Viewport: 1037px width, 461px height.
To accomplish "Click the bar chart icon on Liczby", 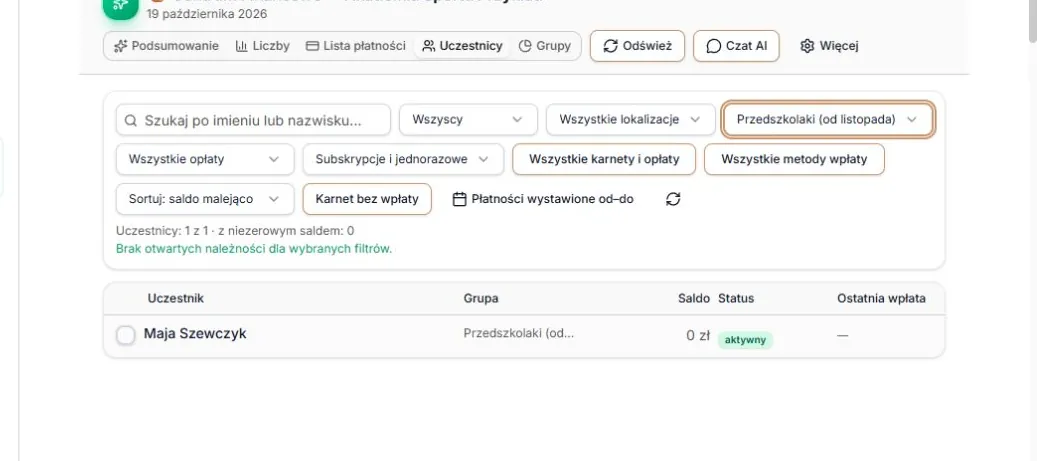I will [x=241, y=46].
